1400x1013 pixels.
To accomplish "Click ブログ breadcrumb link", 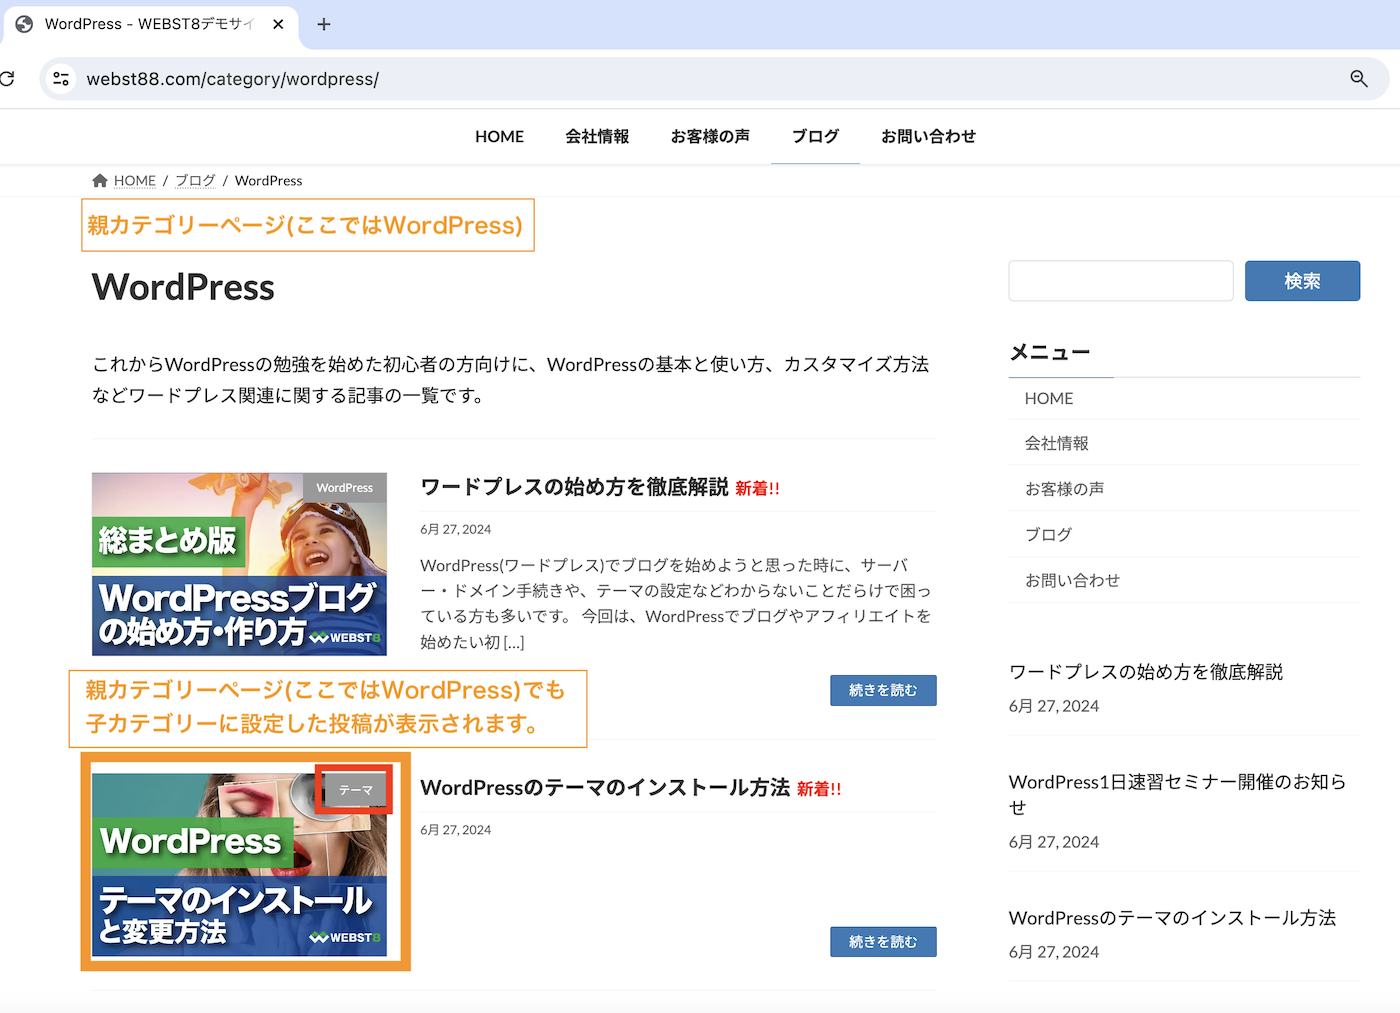I will tap(195, 180).
